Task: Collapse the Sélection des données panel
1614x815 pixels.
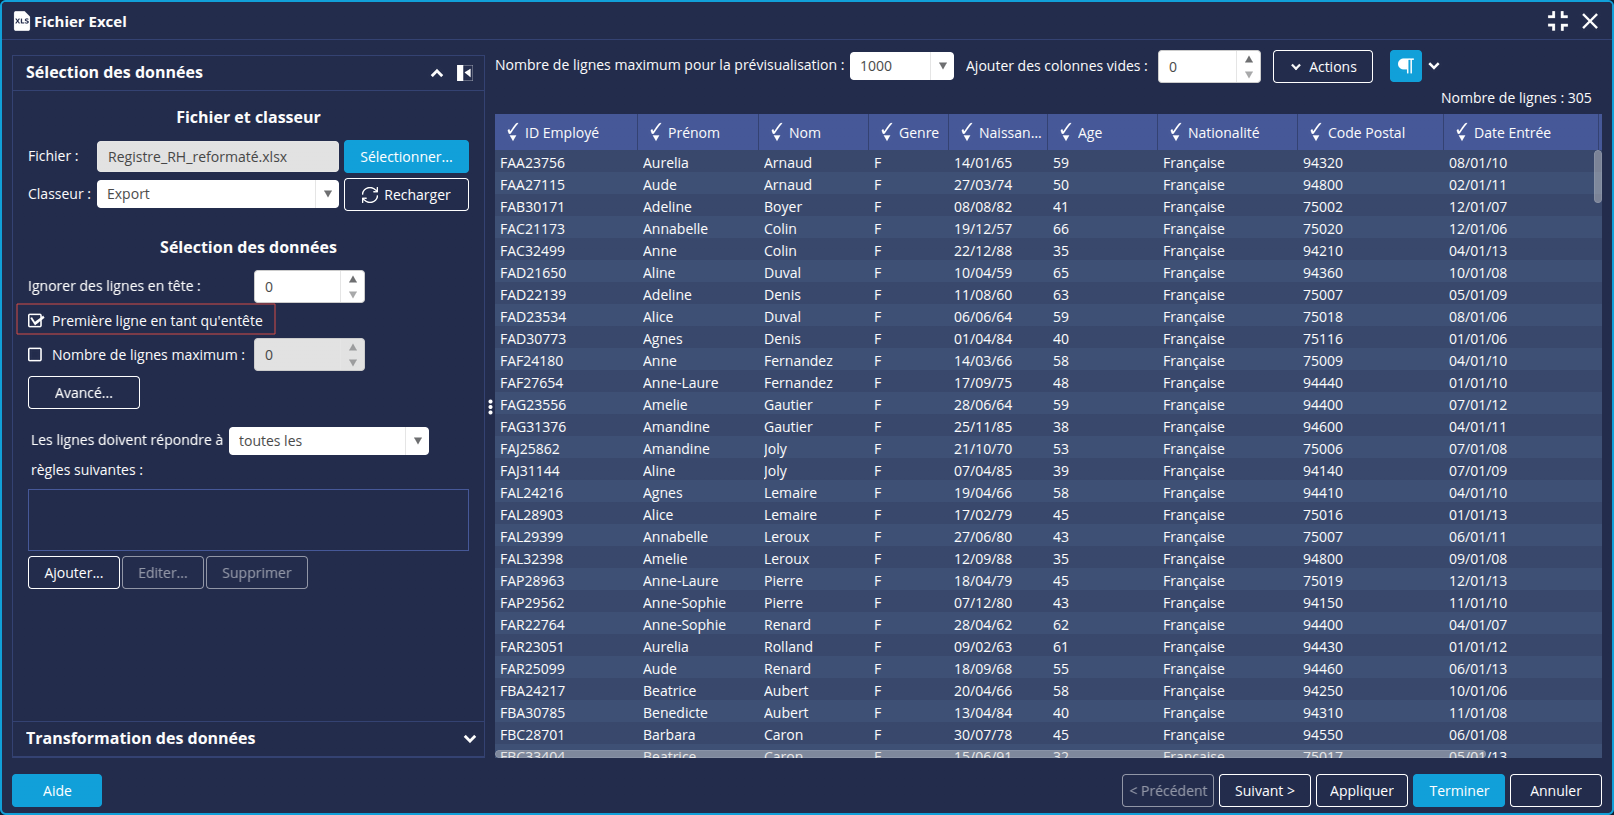Action: point(436,73)
